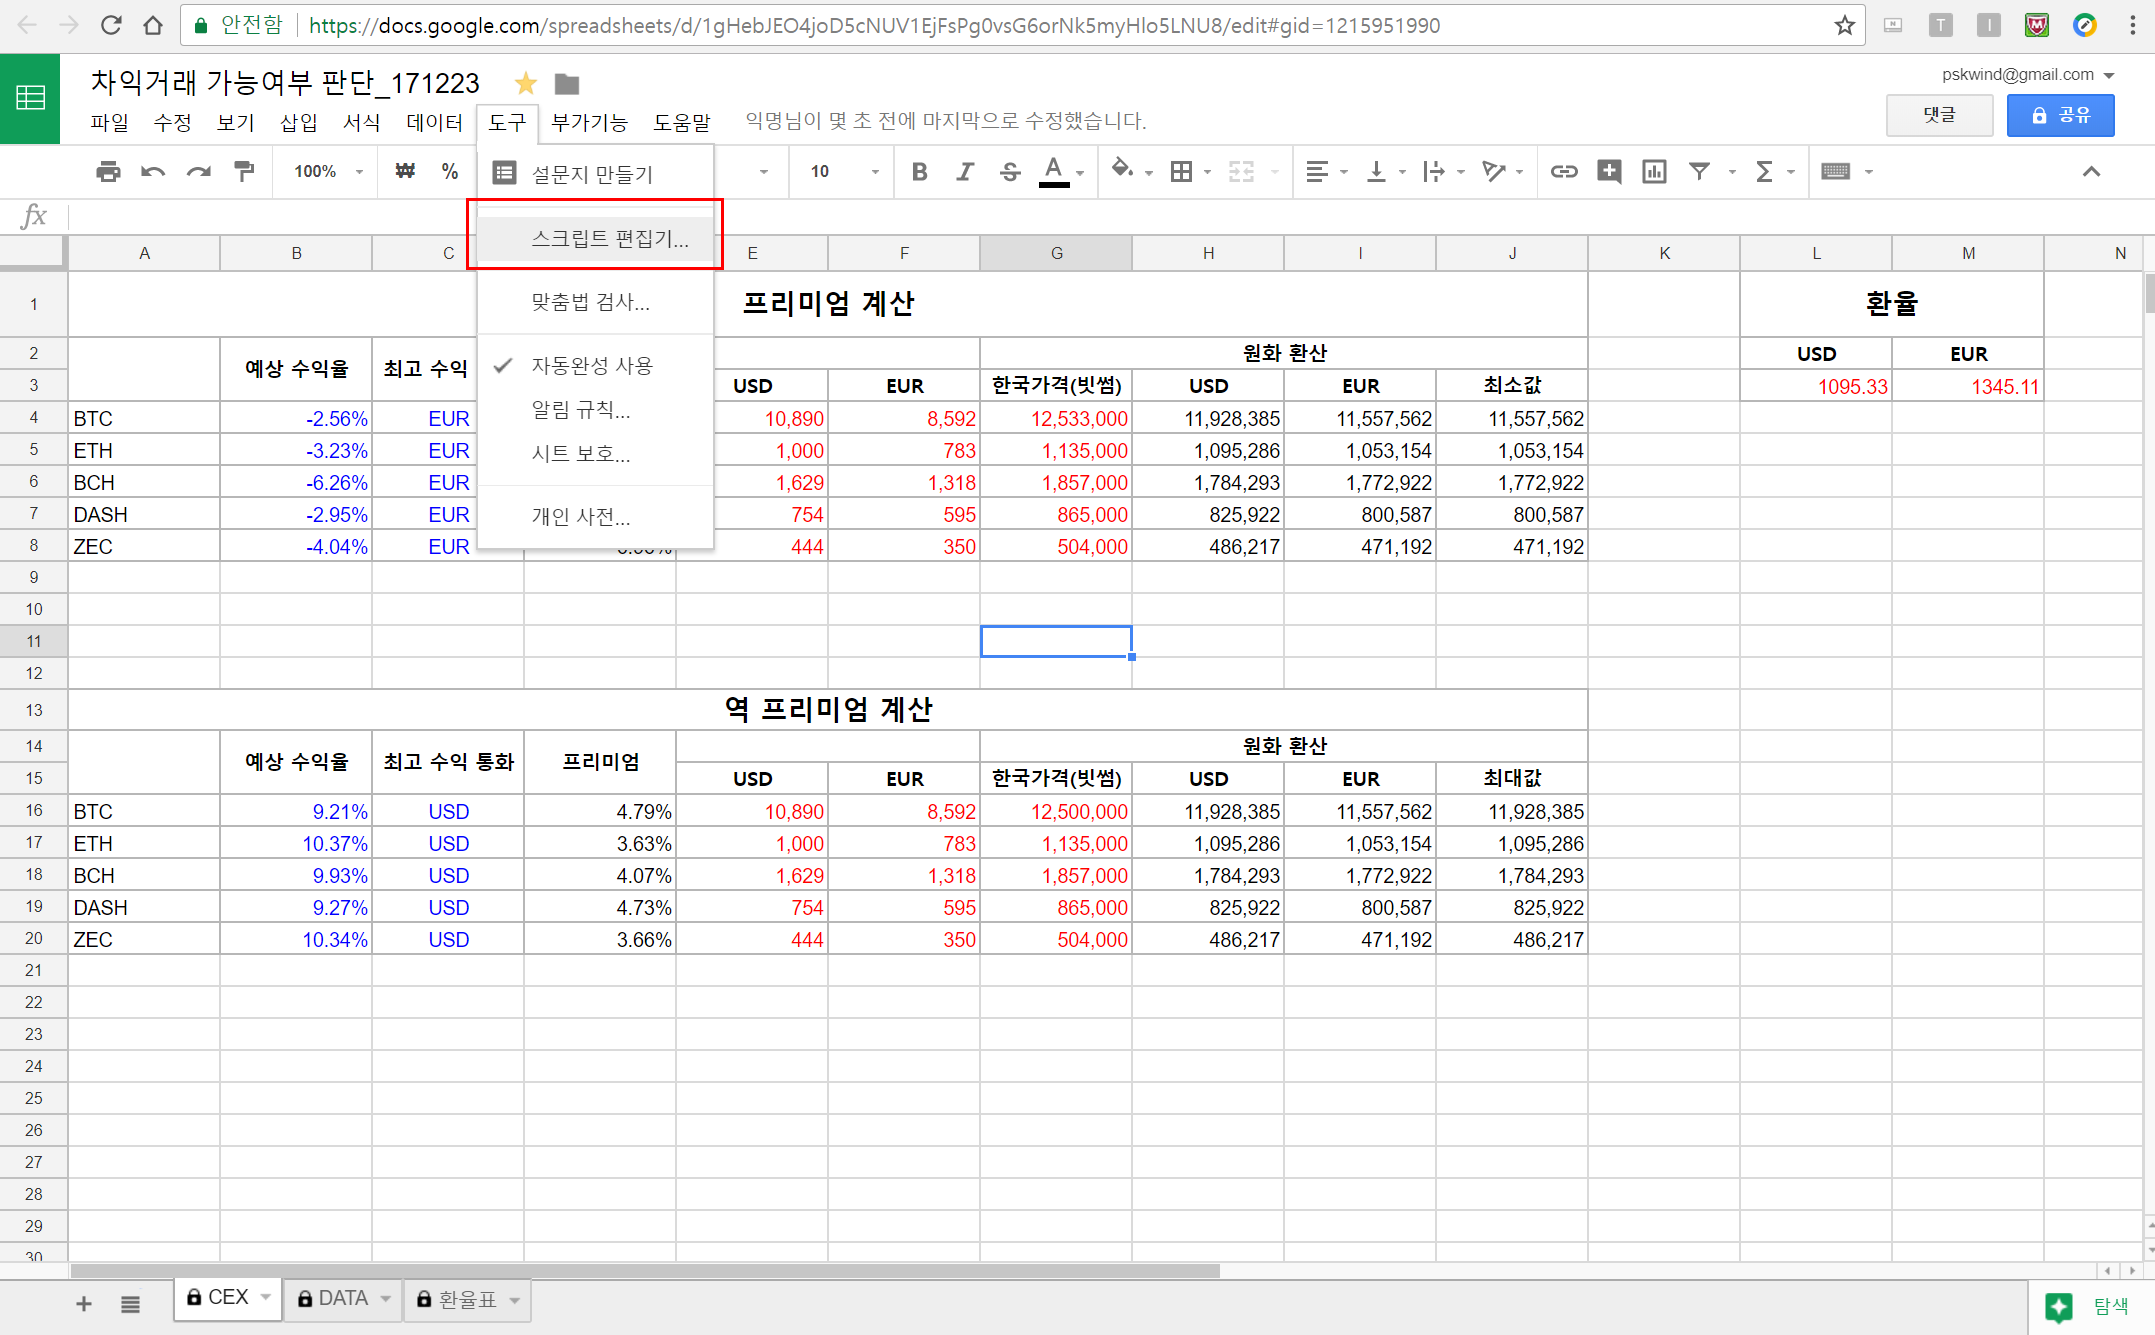
Task: Click the 탐색 explore button
Action: (x=2090, y=1306)
